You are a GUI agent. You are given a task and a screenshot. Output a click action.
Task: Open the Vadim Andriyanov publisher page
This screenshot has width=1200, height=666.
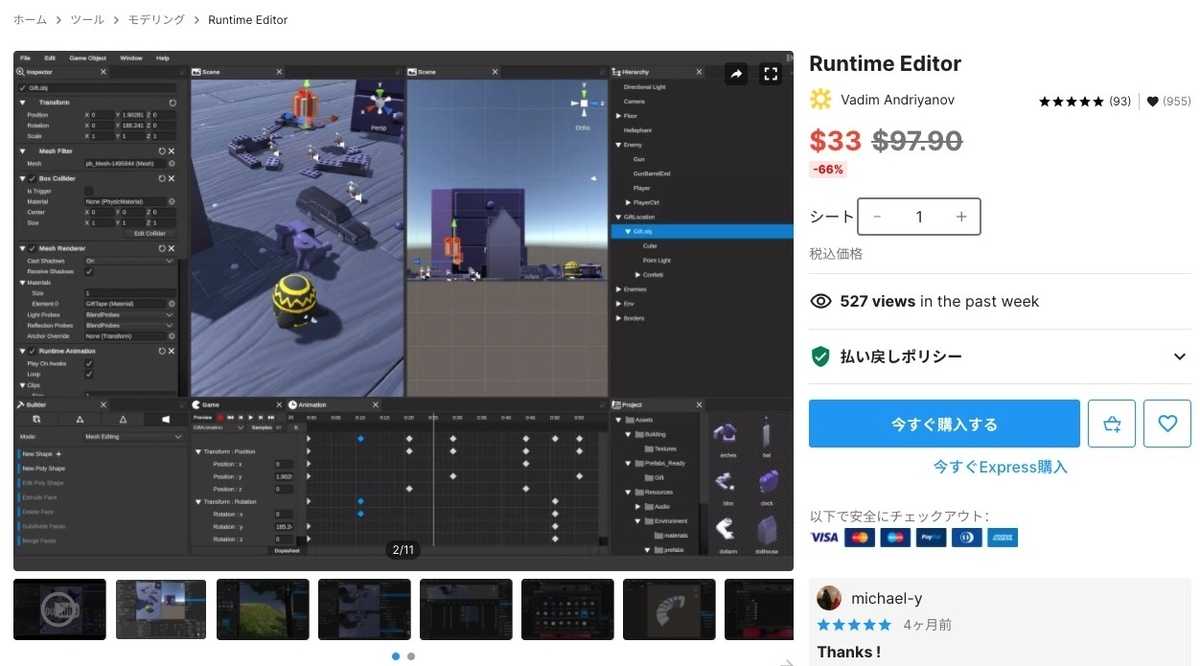pos(897,100)
